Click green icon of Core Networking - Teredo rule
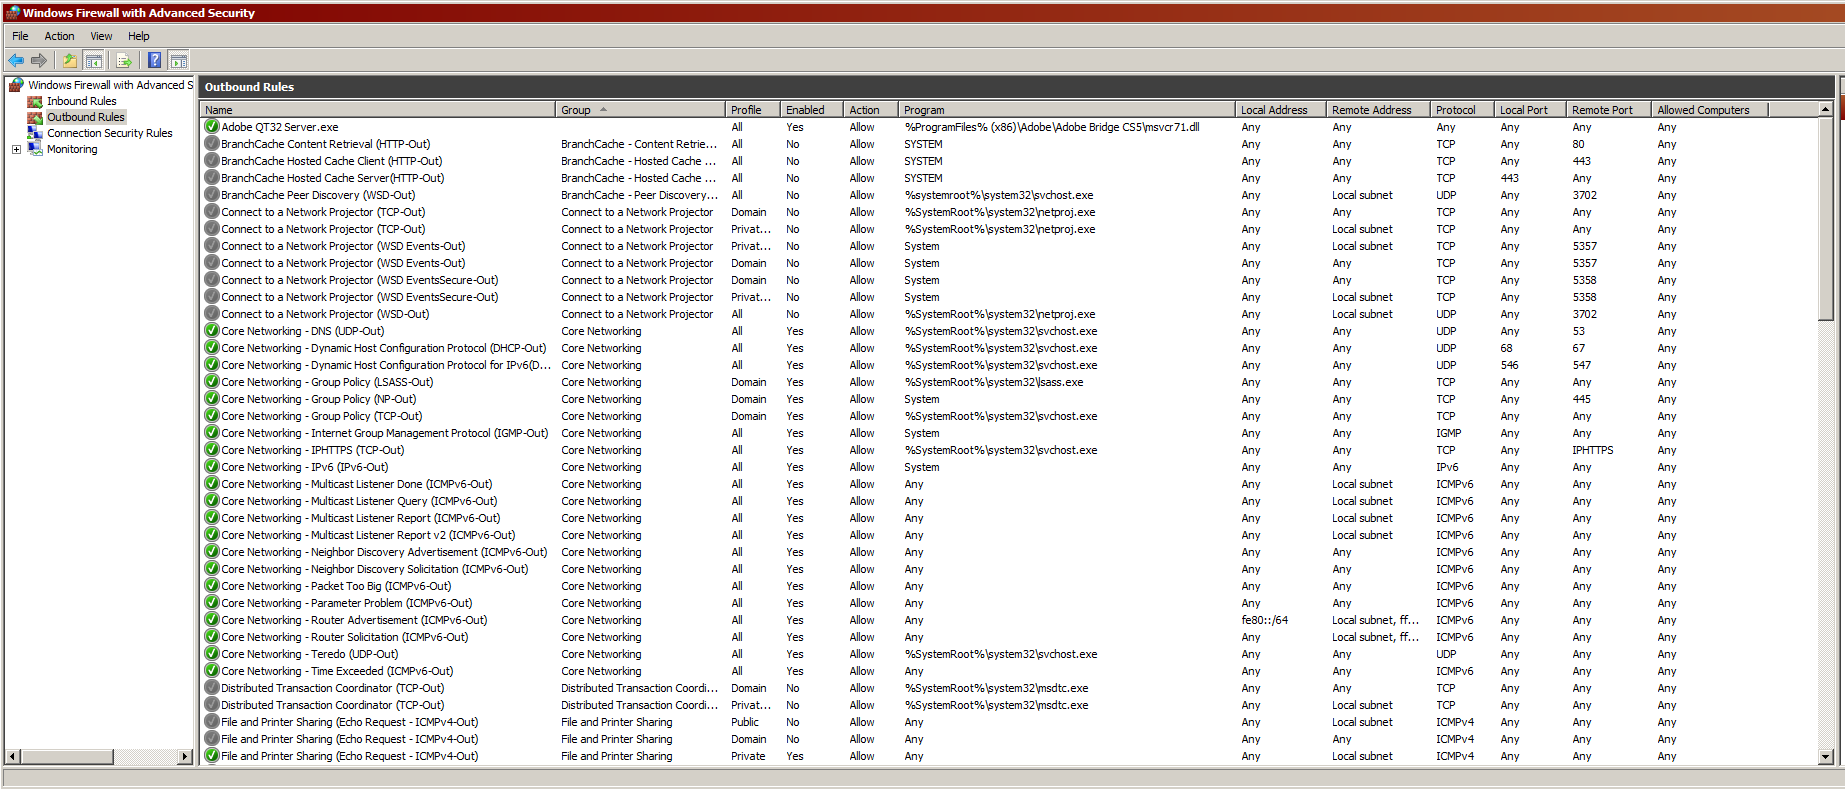 click(x=212, y=654)
